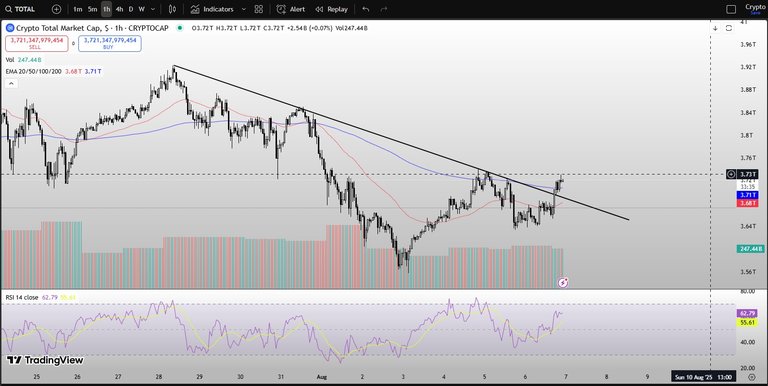Click the blue CRYPTOCAP symbol logo
The image size is (768, 386).
pyautogui.click(x=10, y=28)
